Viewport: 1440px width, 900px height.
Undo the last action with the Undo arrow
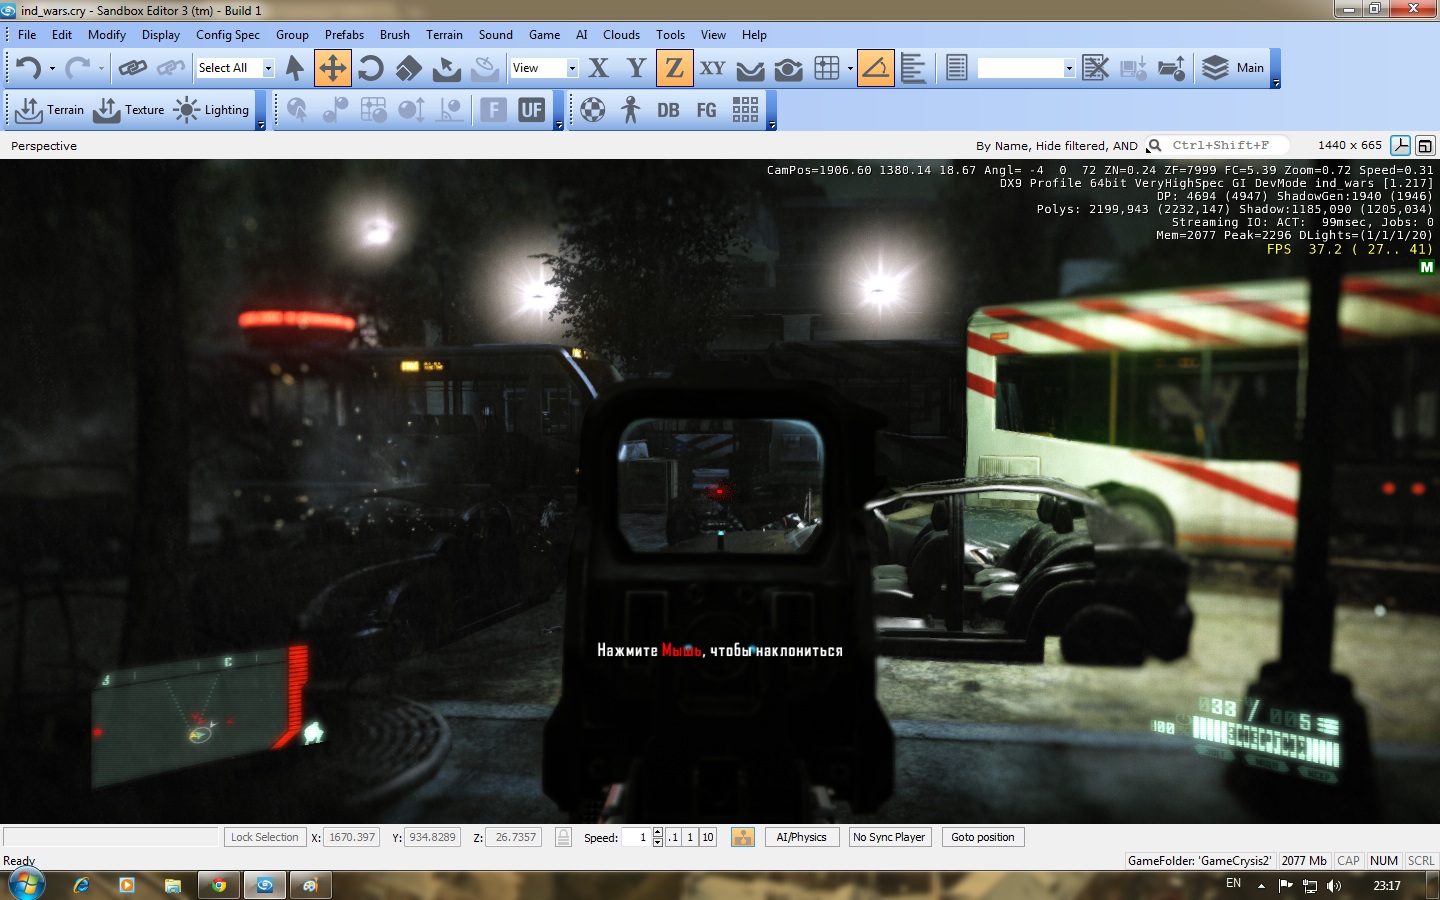(28, 68)
